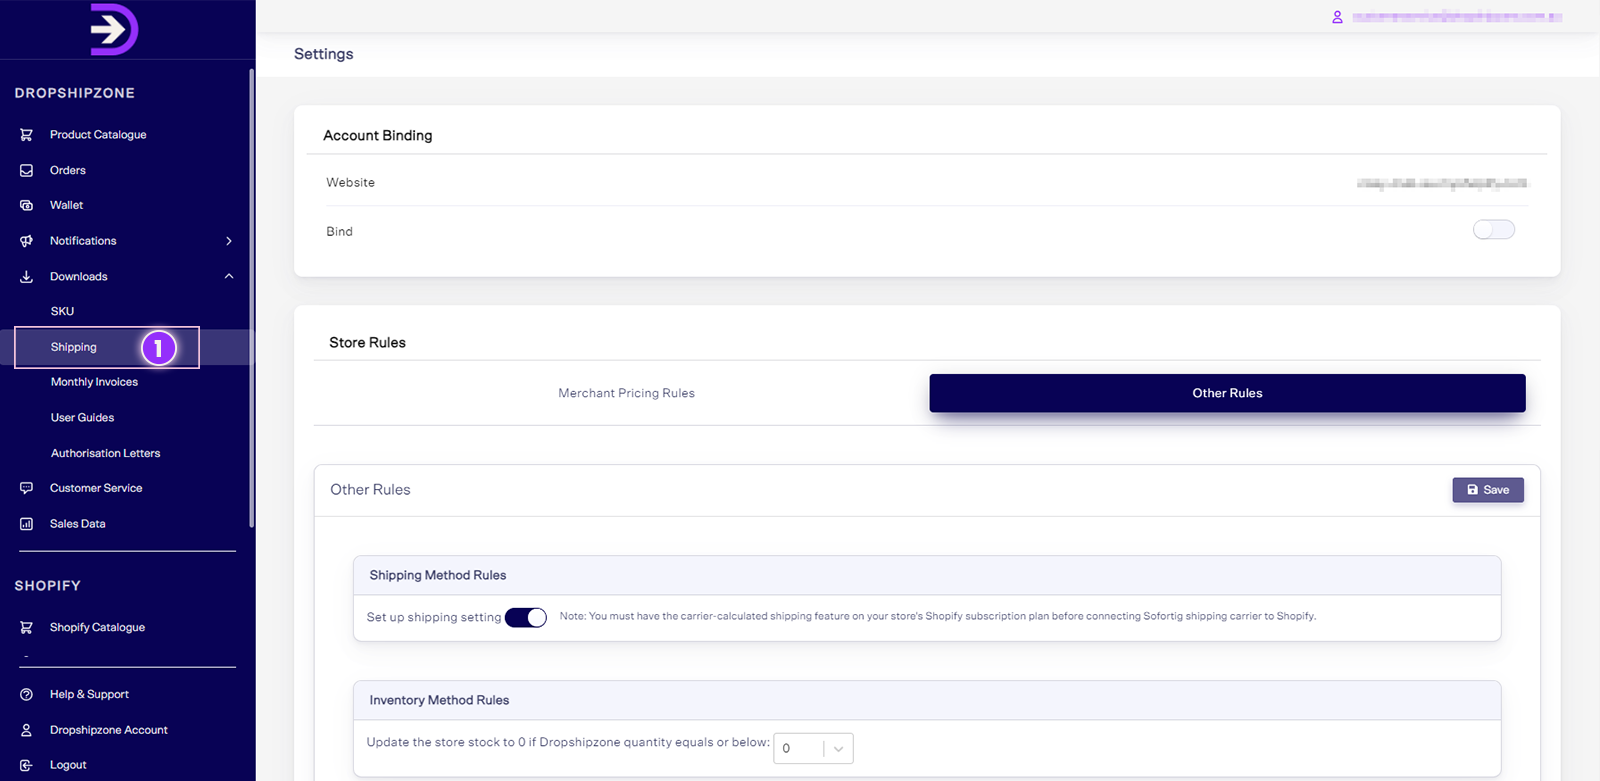Click the Downloads arrow icon
Screen dimensions: 1600x781
(27, 277)
